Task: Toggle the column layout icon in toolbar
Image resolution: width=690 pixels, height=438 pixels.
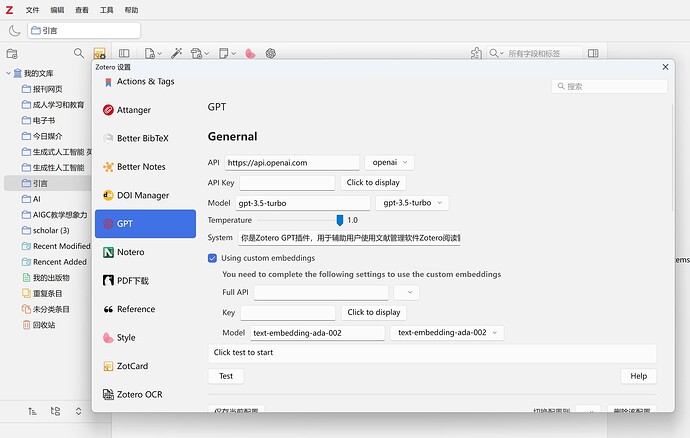Action: coord(124,53)
